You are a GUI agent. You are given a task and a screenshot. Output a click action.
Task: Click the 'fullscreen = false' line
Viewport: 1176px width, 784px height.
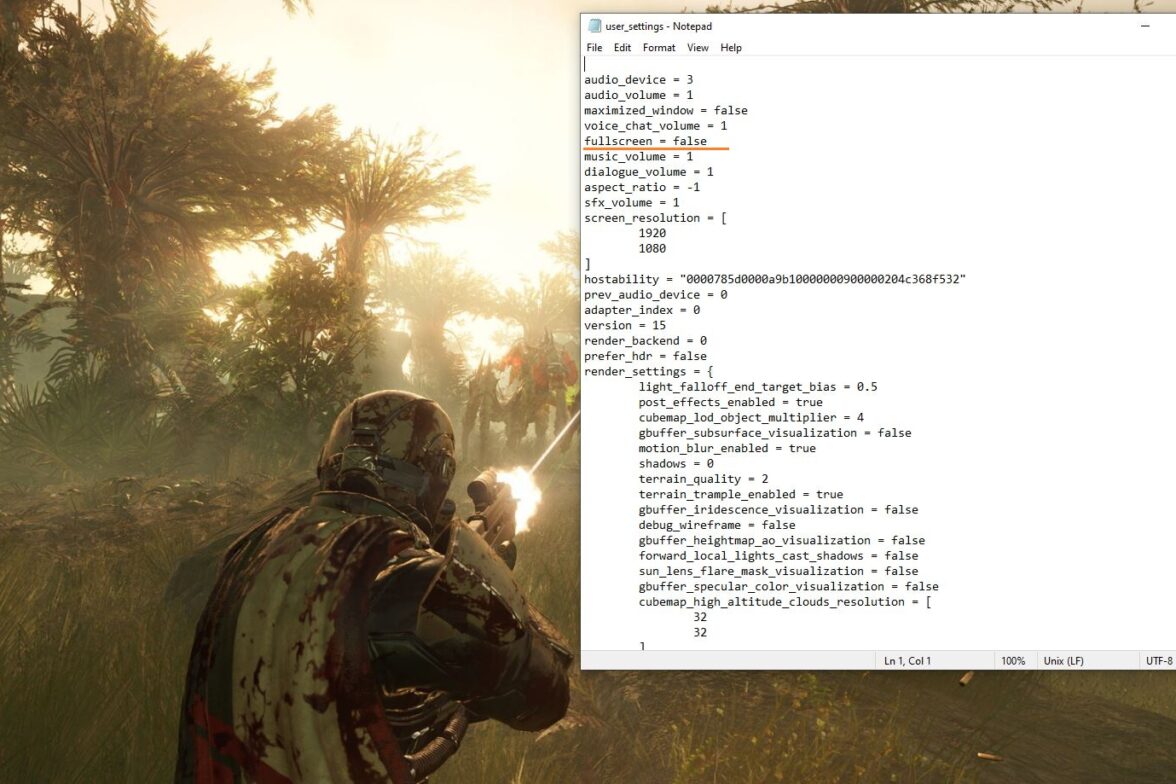(x=645, y=141)
